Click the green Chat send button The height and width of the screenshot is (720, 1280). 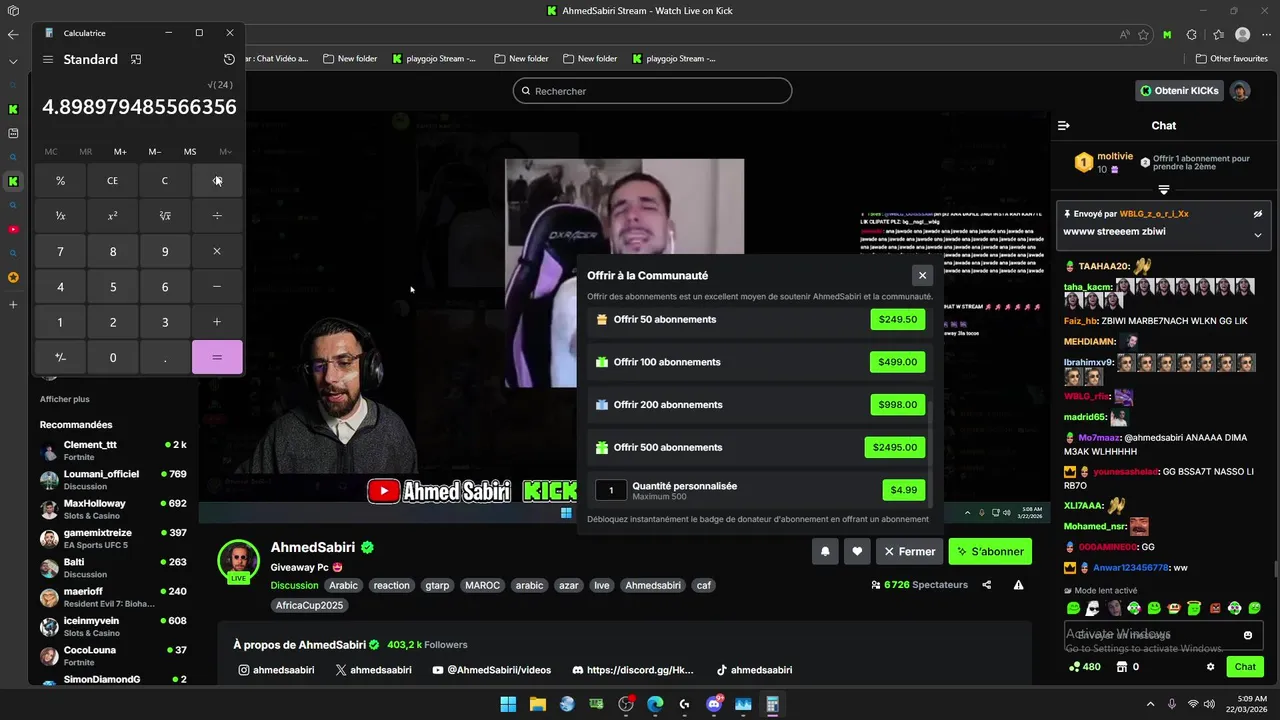click(x=1245, y=667)
